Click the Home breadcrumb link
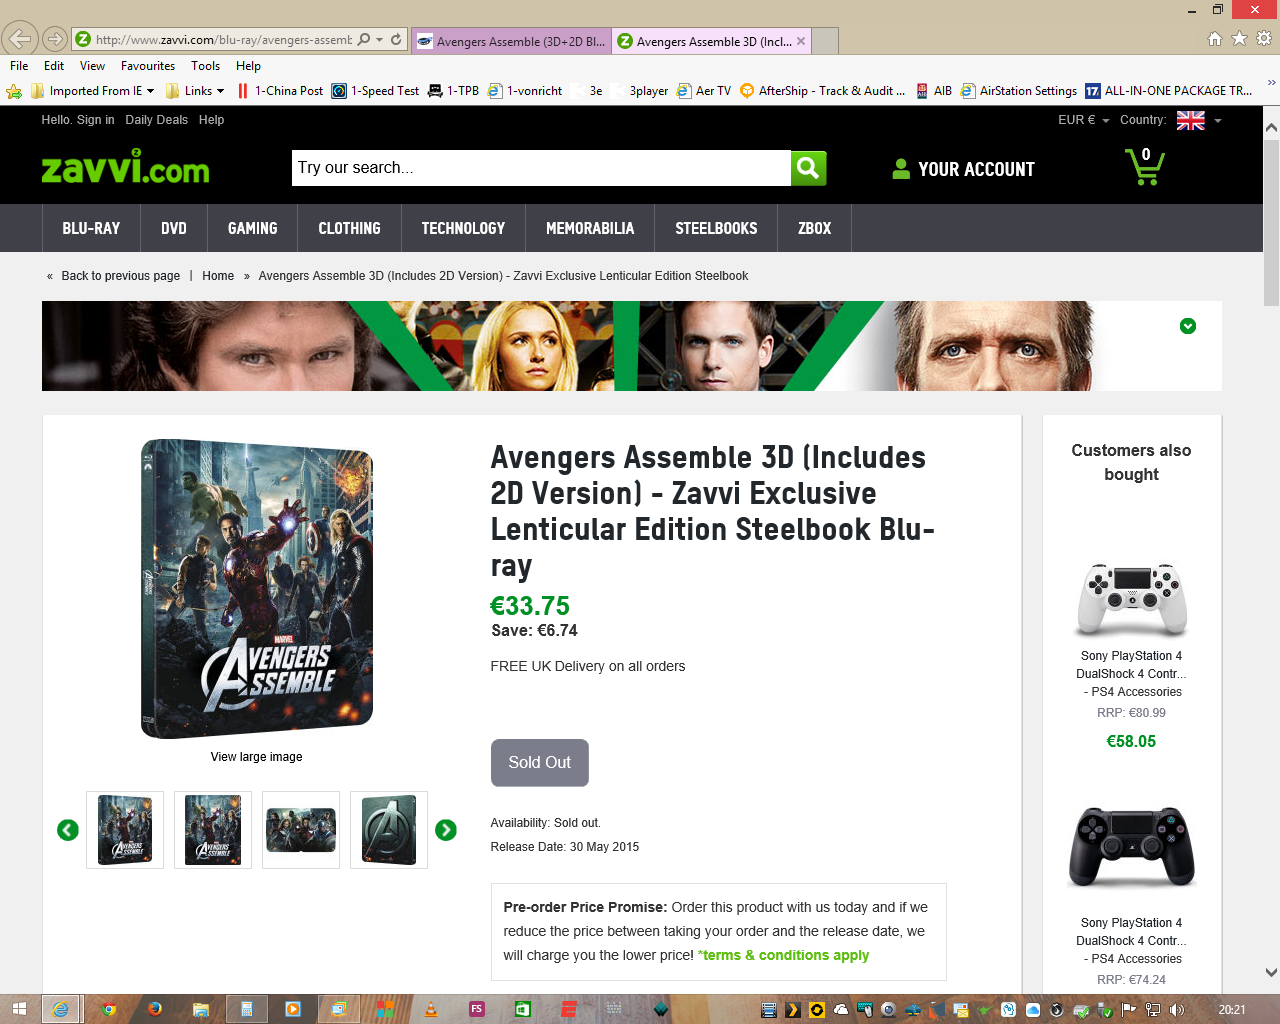1280x1024 pixels. click(218, 276)
